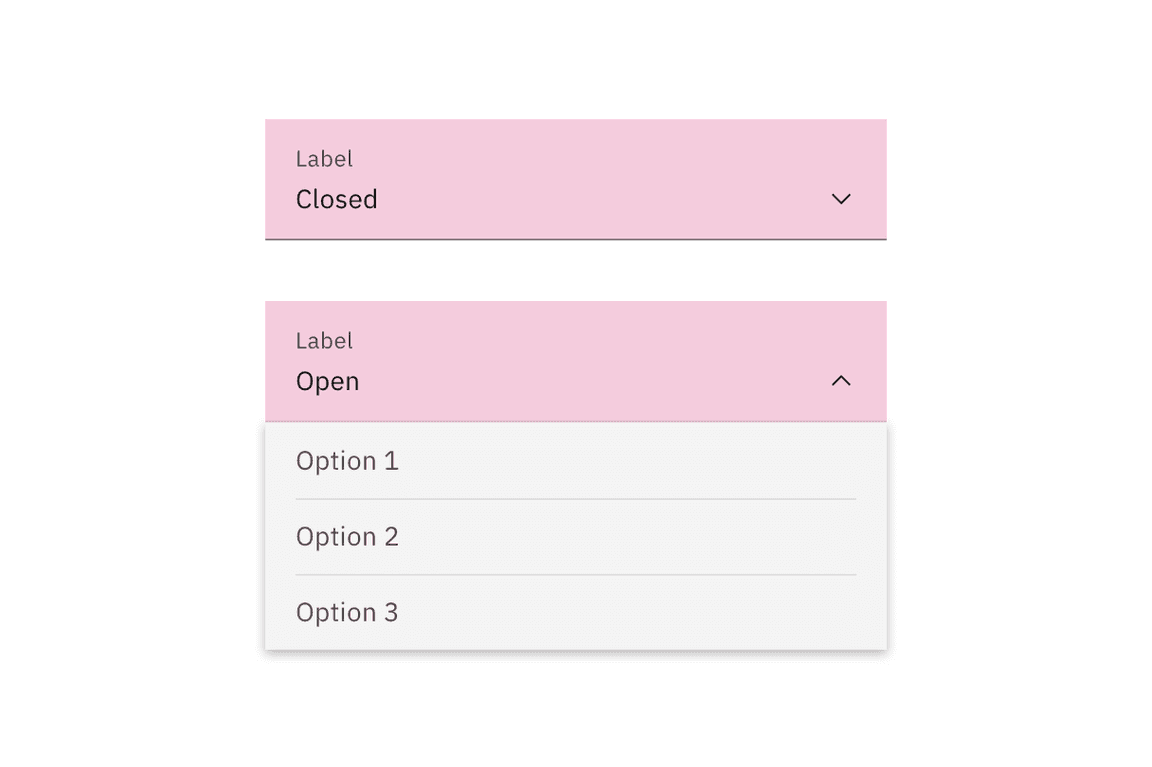Click the Label text above Closed
This screenshot has height=767, width=1152.
(324, 159)
